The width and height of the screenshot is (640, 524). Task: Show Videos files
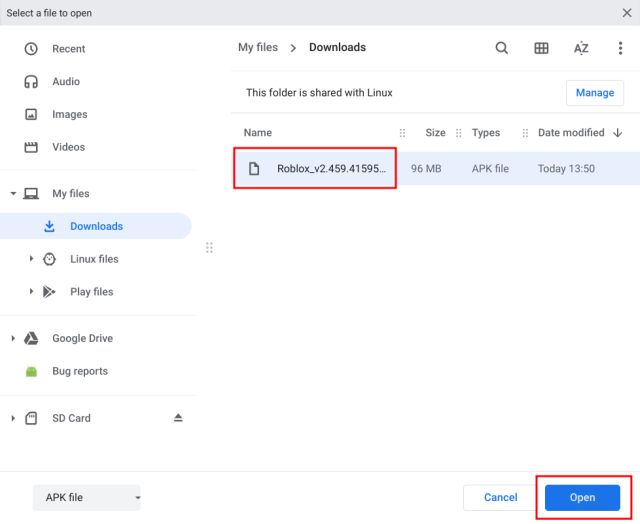pyautogui.click(x=69, y=147)
